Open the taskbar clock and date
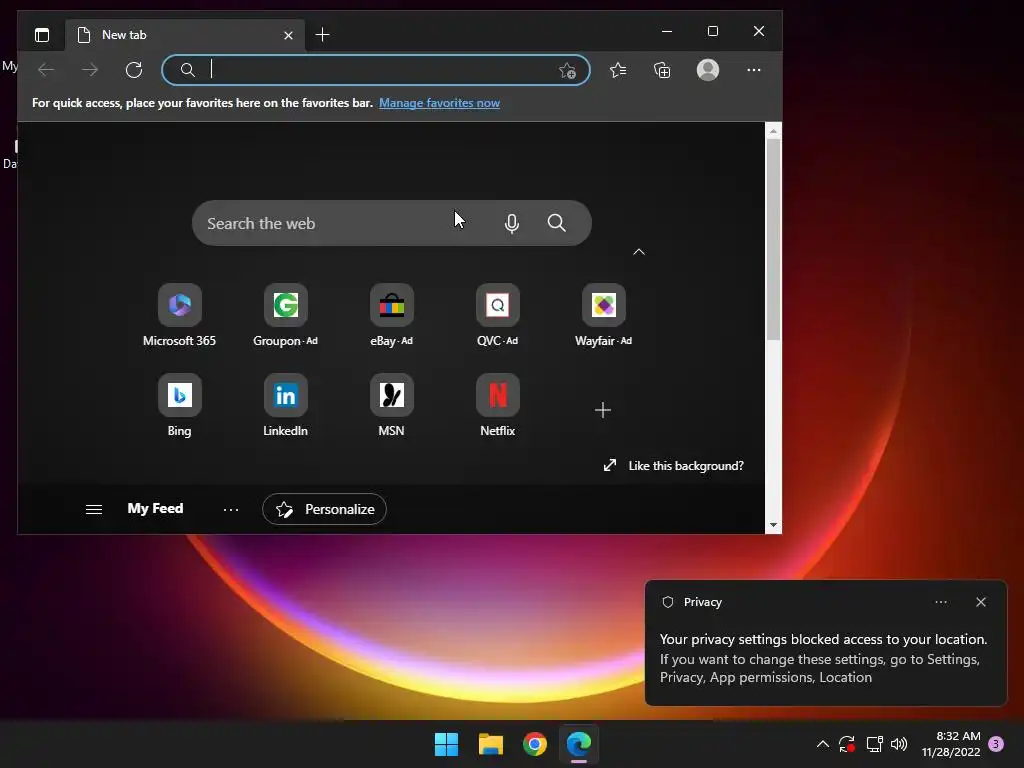Image resolution: width=1024 pixels, height=768 pixels. pyautogui.click(x=951, y=744)
